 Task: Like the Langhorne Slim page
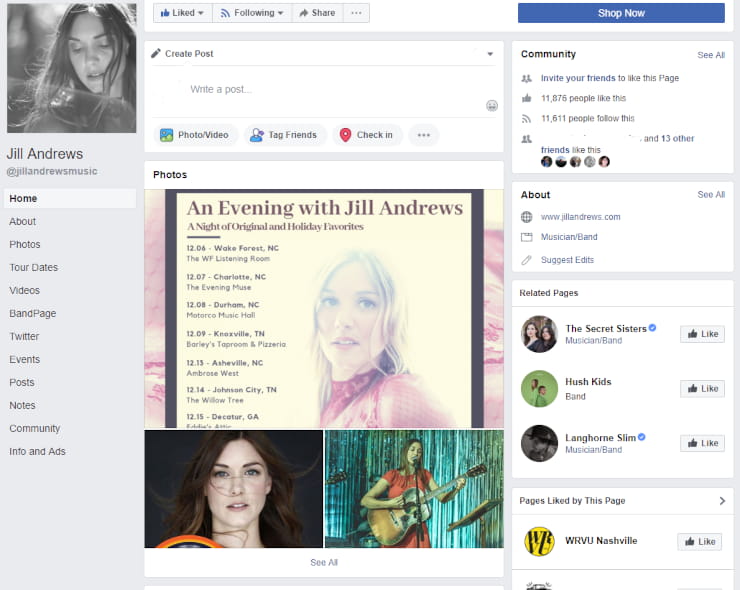(x=702, y=443)
